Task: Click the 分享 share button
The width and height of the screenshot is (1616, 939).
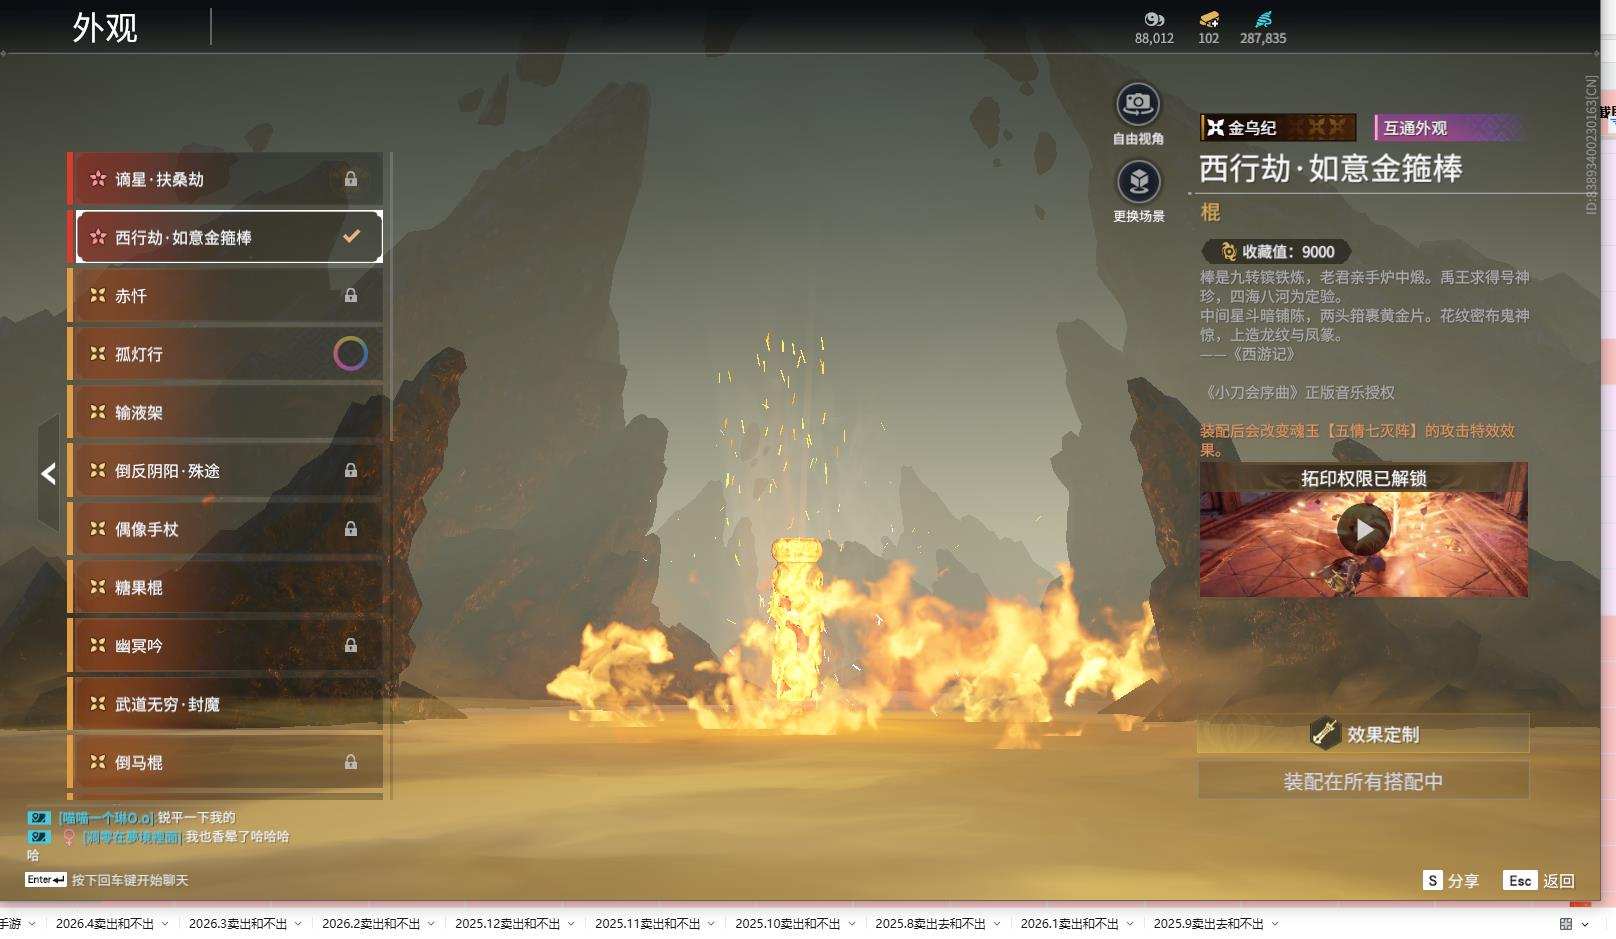Action: coord(1451,881)
